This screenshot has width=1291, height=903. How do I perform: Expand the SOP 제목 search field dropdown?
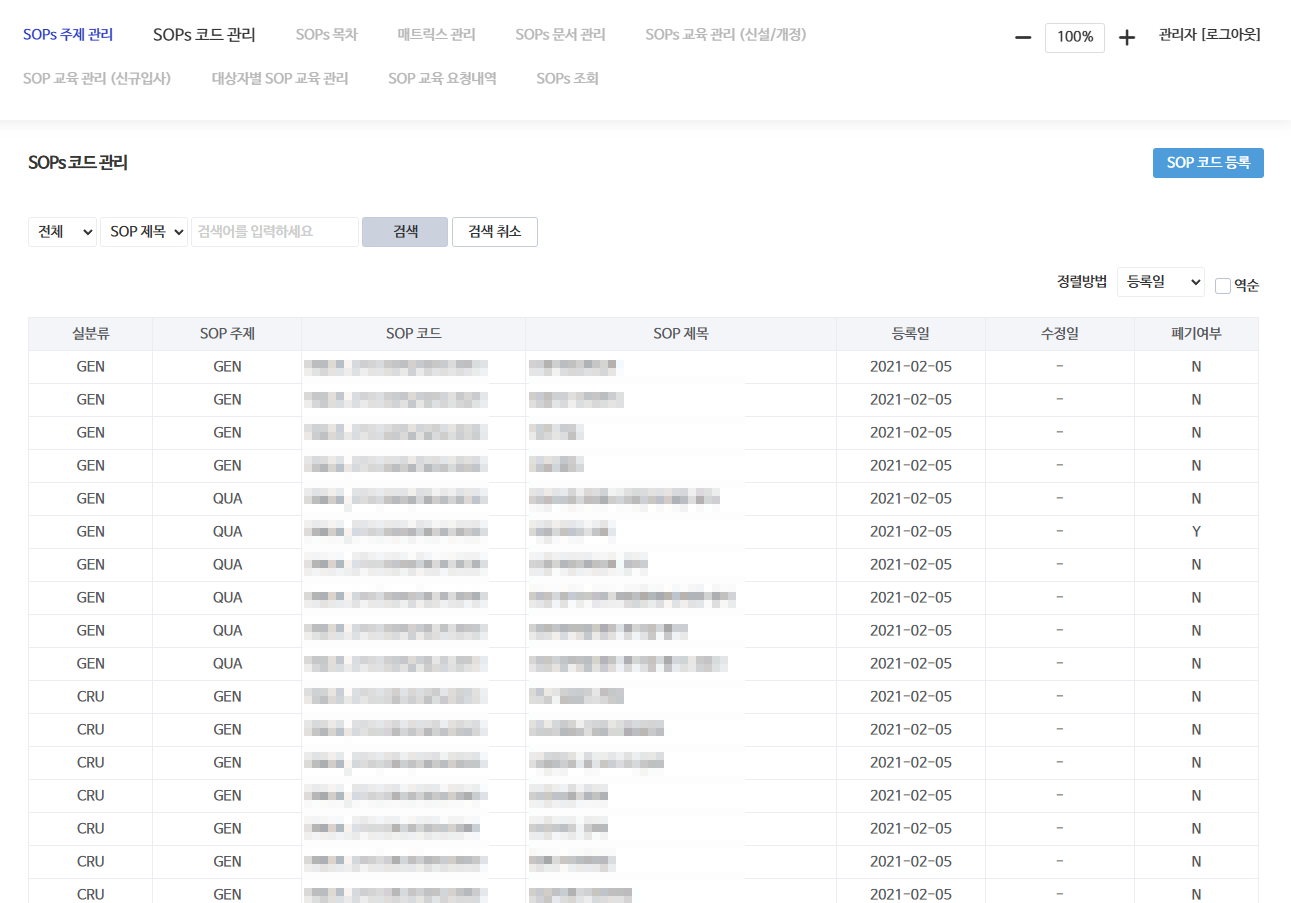(x=144, y=232)
